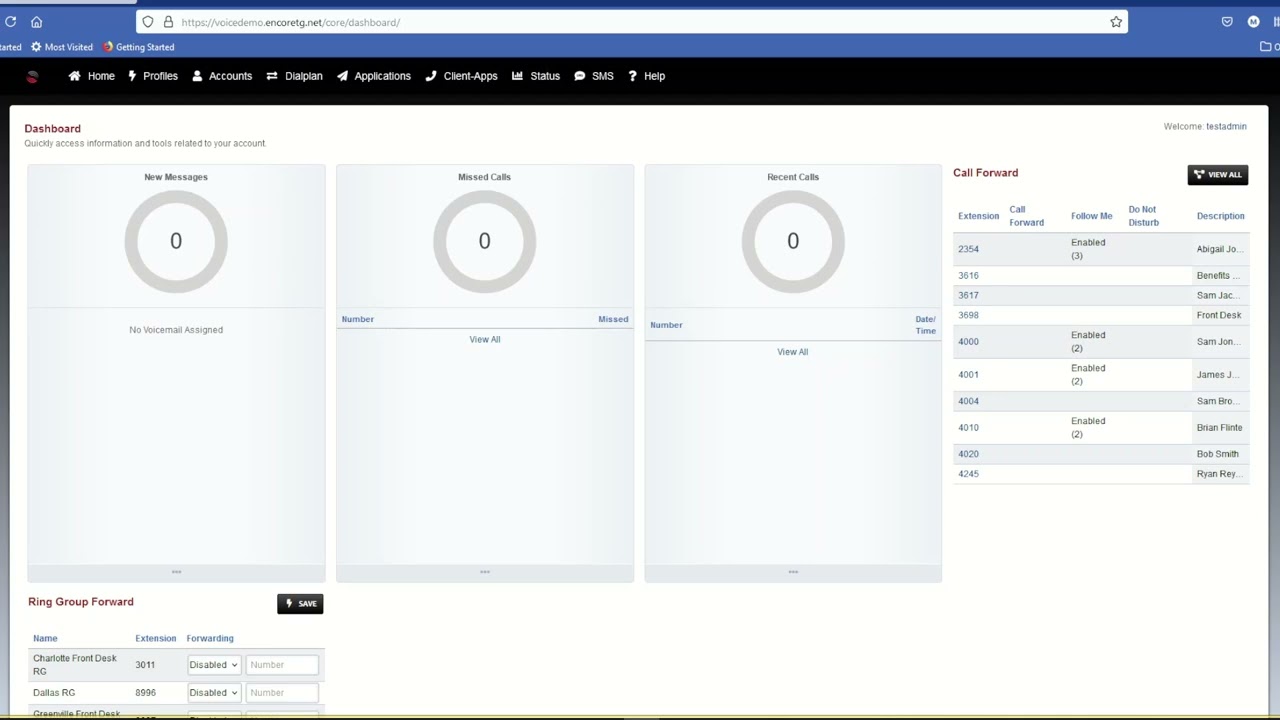Viewport: 1280px width, 720px height.
Task: Click Front Desk description cell
Action: pyautogui.click(x=1219, y=316)
